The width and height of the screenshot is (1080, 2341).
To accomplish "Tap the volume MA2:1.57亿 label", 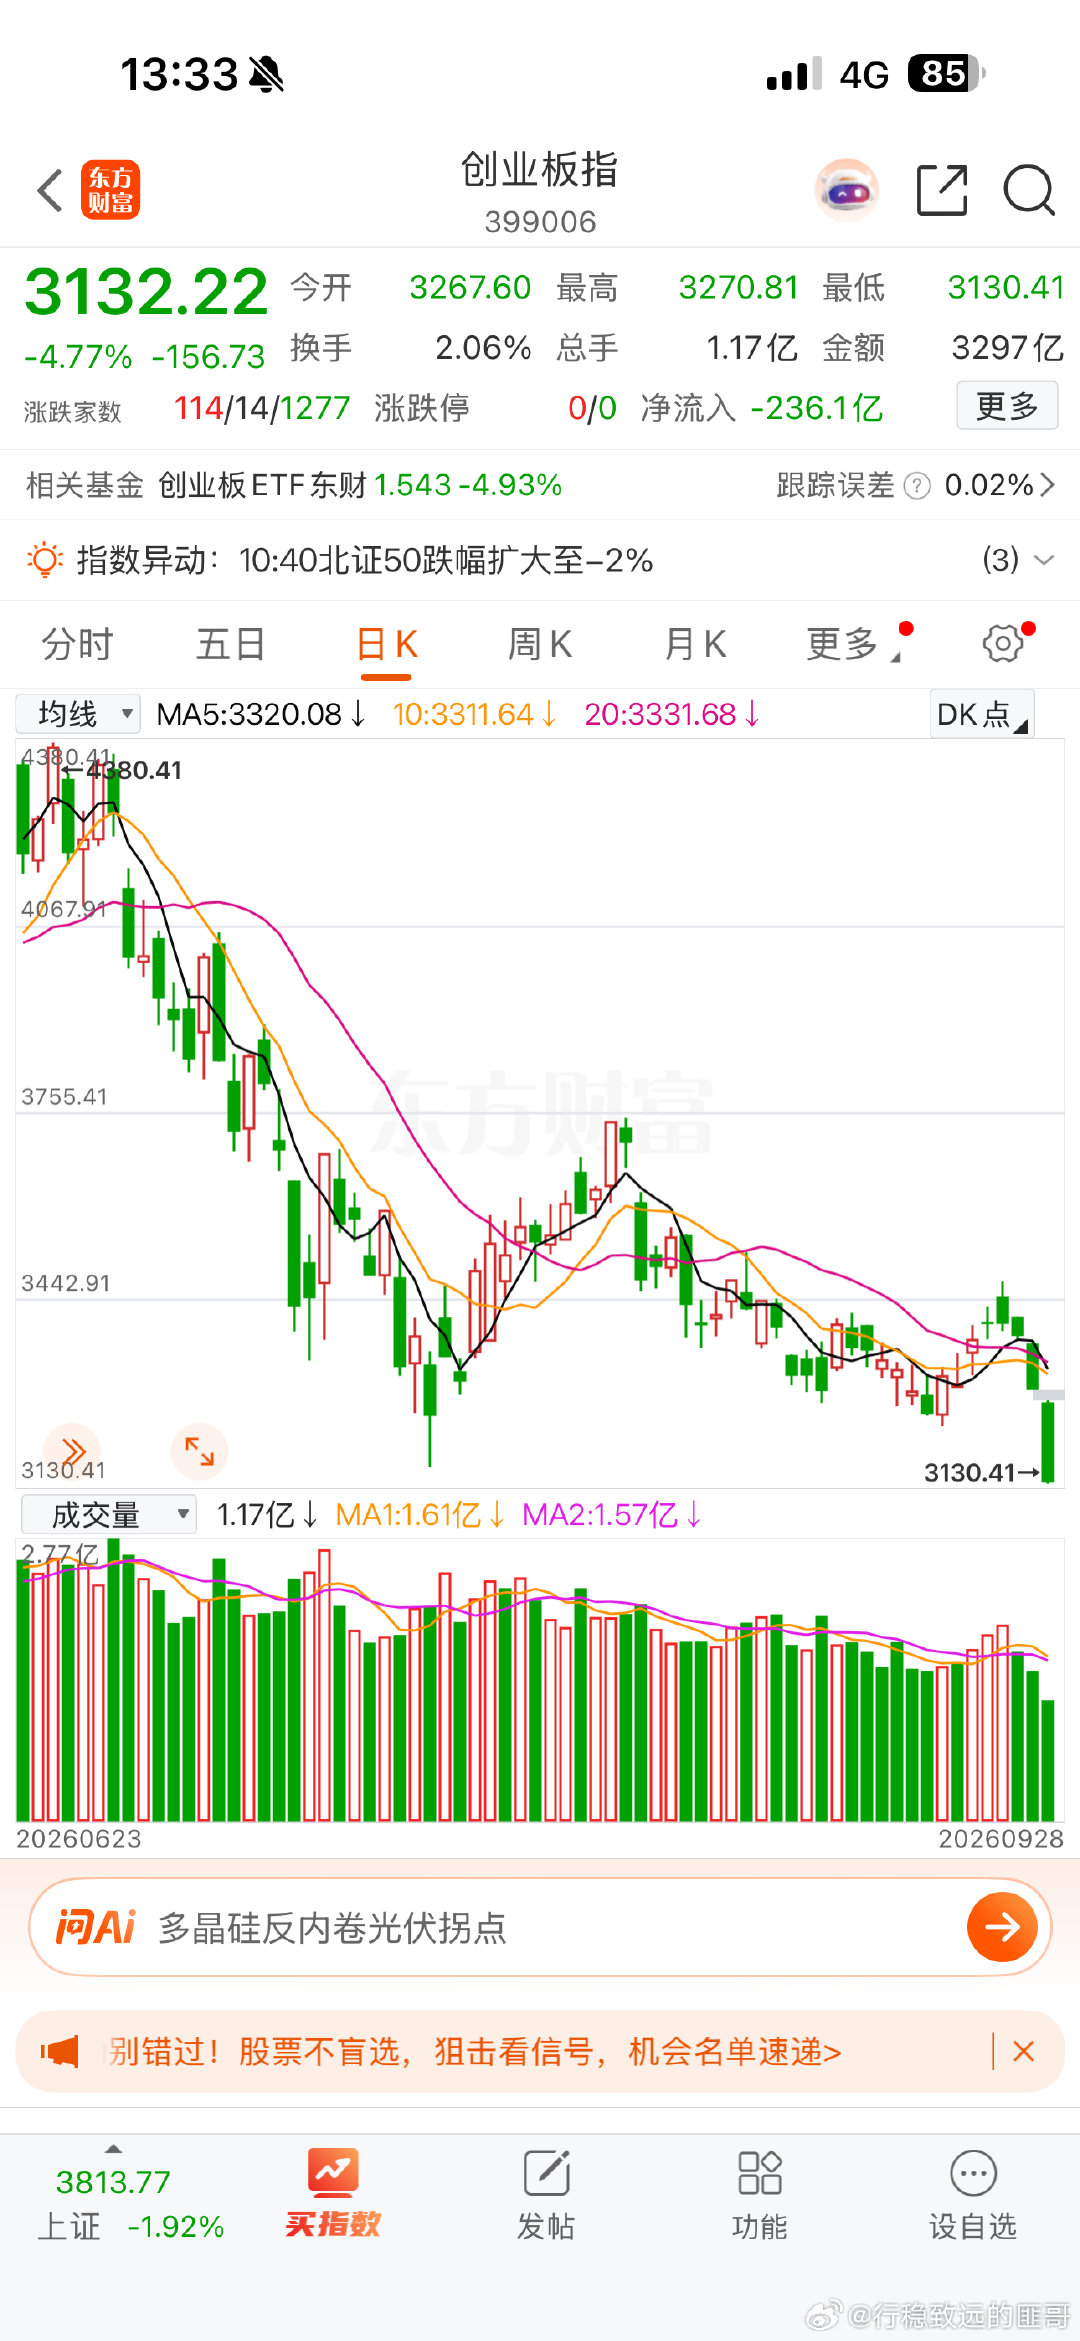I will point(612,1515).
